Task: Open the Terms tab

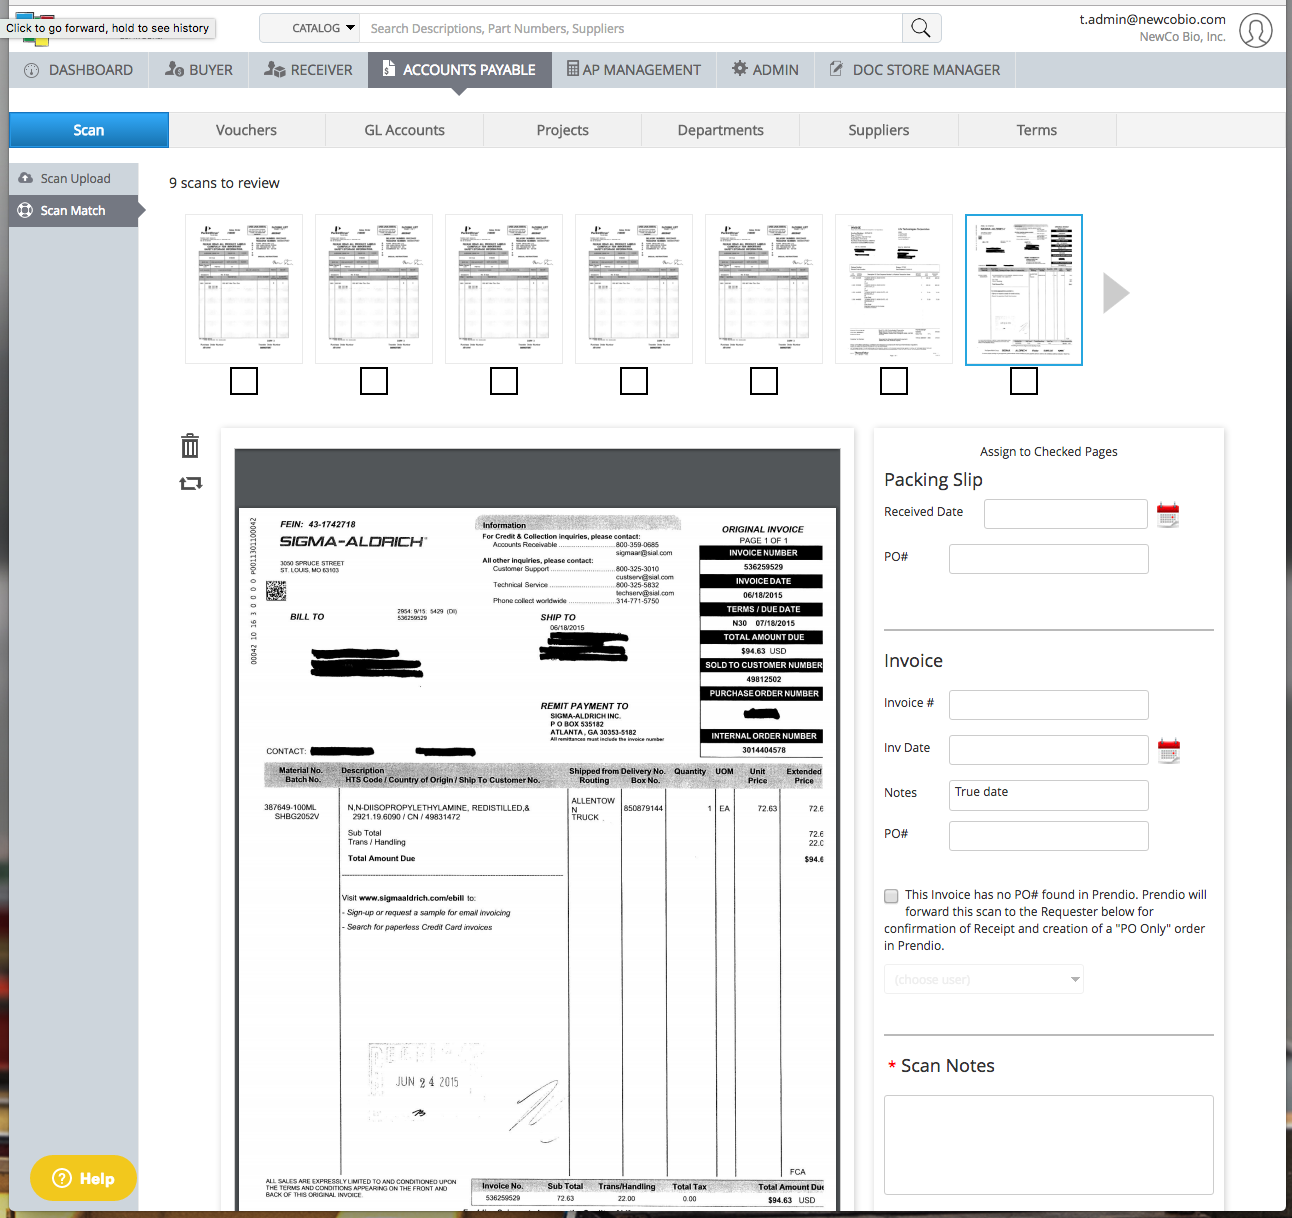Action: click(x=1037, y=130)
